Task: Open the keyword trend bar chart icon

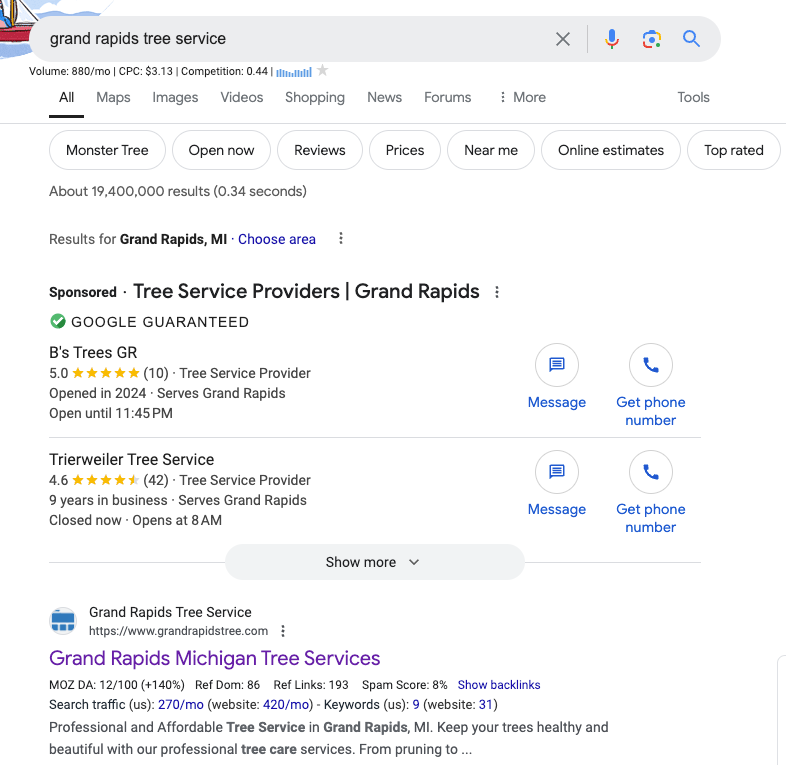Action: point(294,72)
